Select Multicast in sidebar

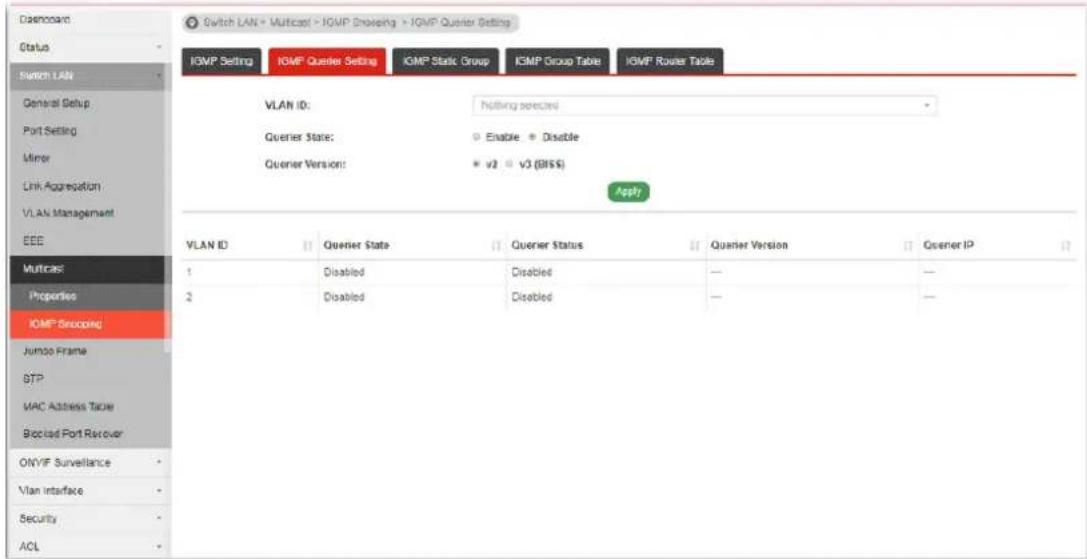tap(85, 269)
